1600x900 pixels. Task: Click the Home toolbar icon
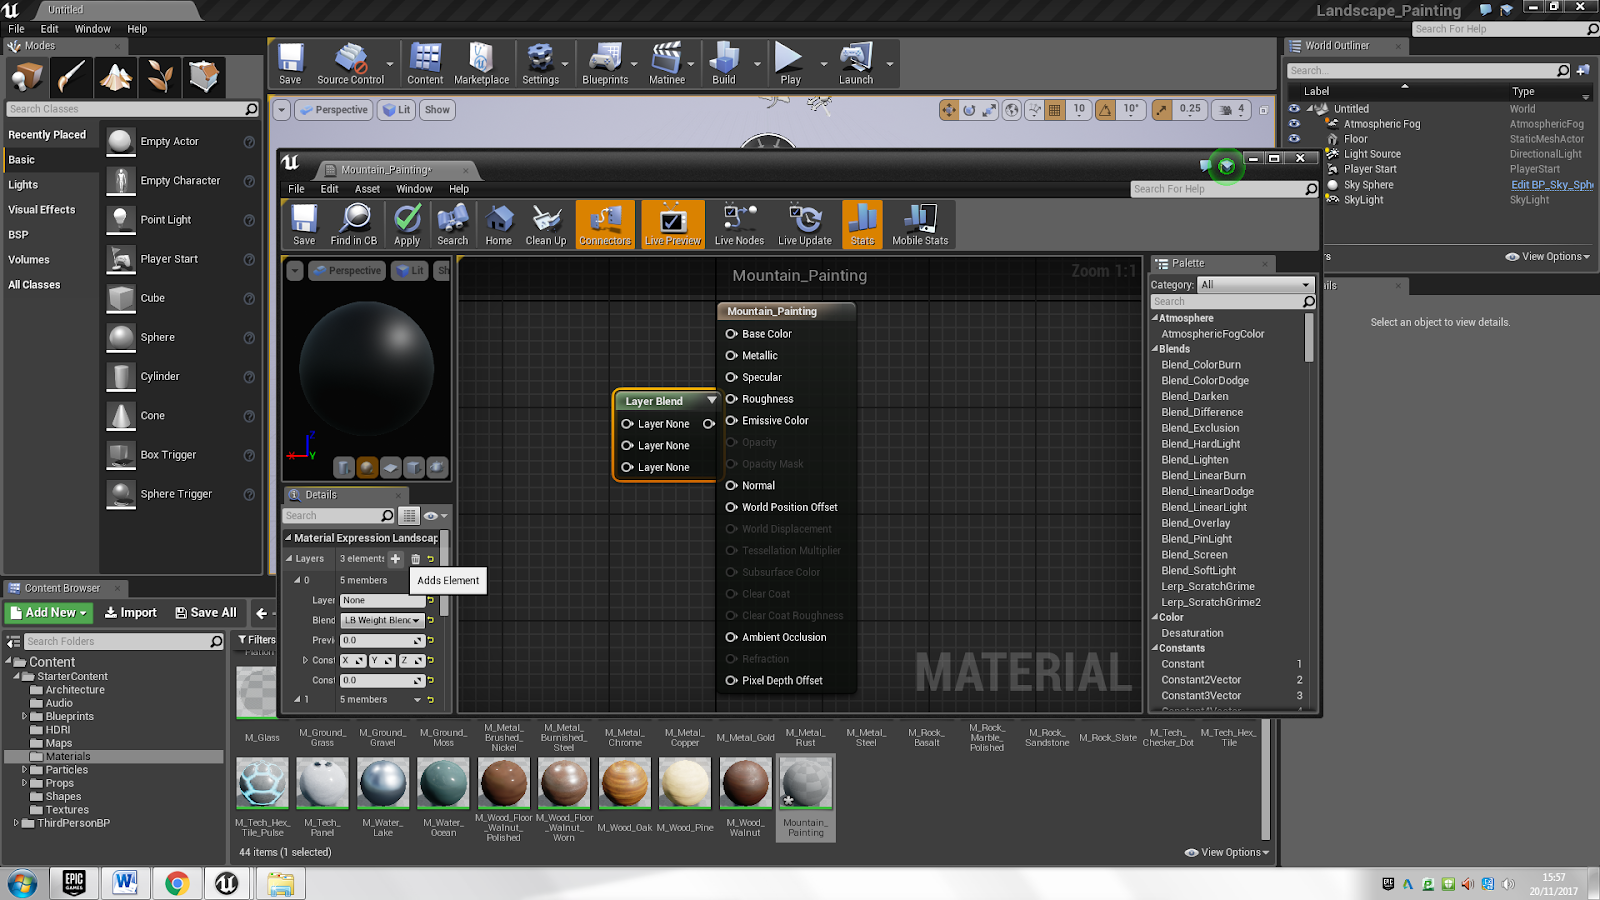coord(498,224)
